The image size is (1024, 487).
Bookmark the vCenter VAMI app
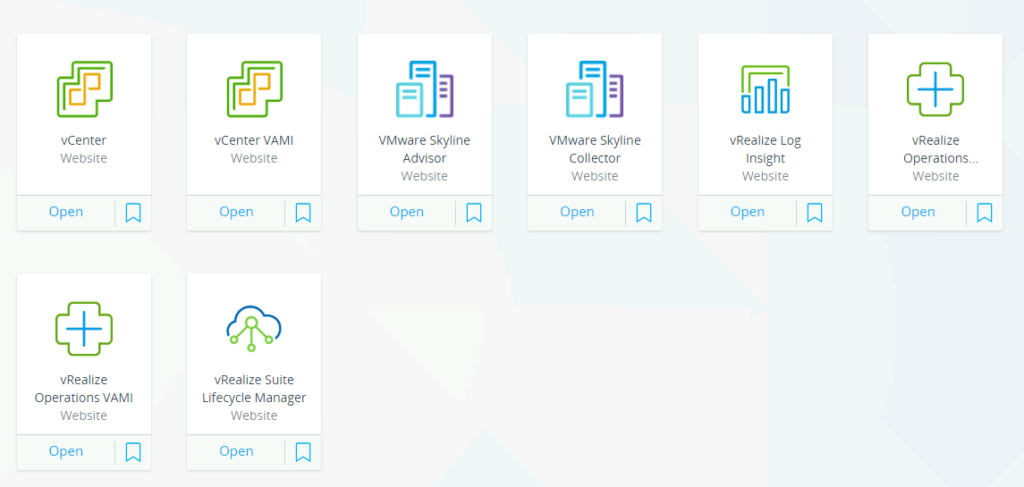pyautogui.click(x=303, y=213)
